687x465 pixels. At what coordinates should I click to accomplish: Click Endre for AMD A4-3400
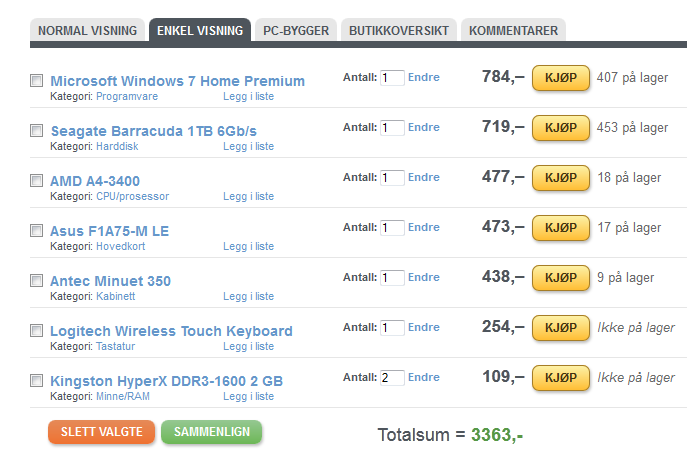[424, 177]
